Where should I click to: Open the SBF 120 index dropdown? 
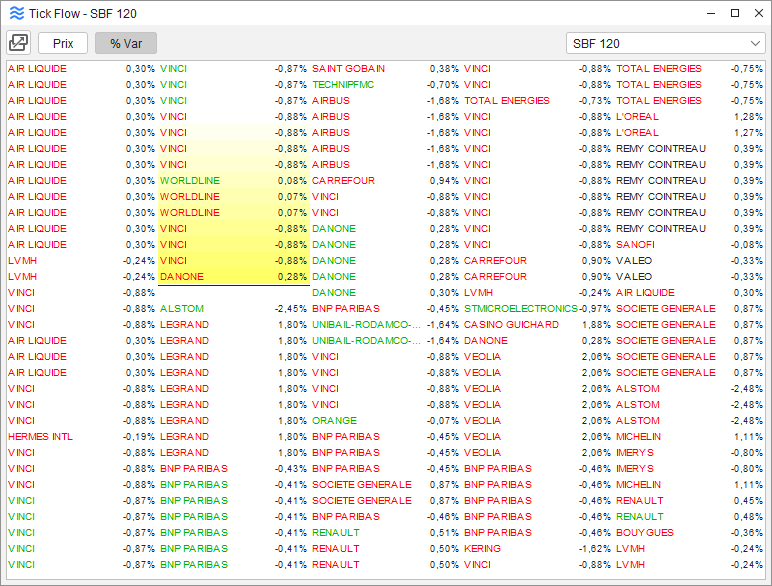coord(665,43)
